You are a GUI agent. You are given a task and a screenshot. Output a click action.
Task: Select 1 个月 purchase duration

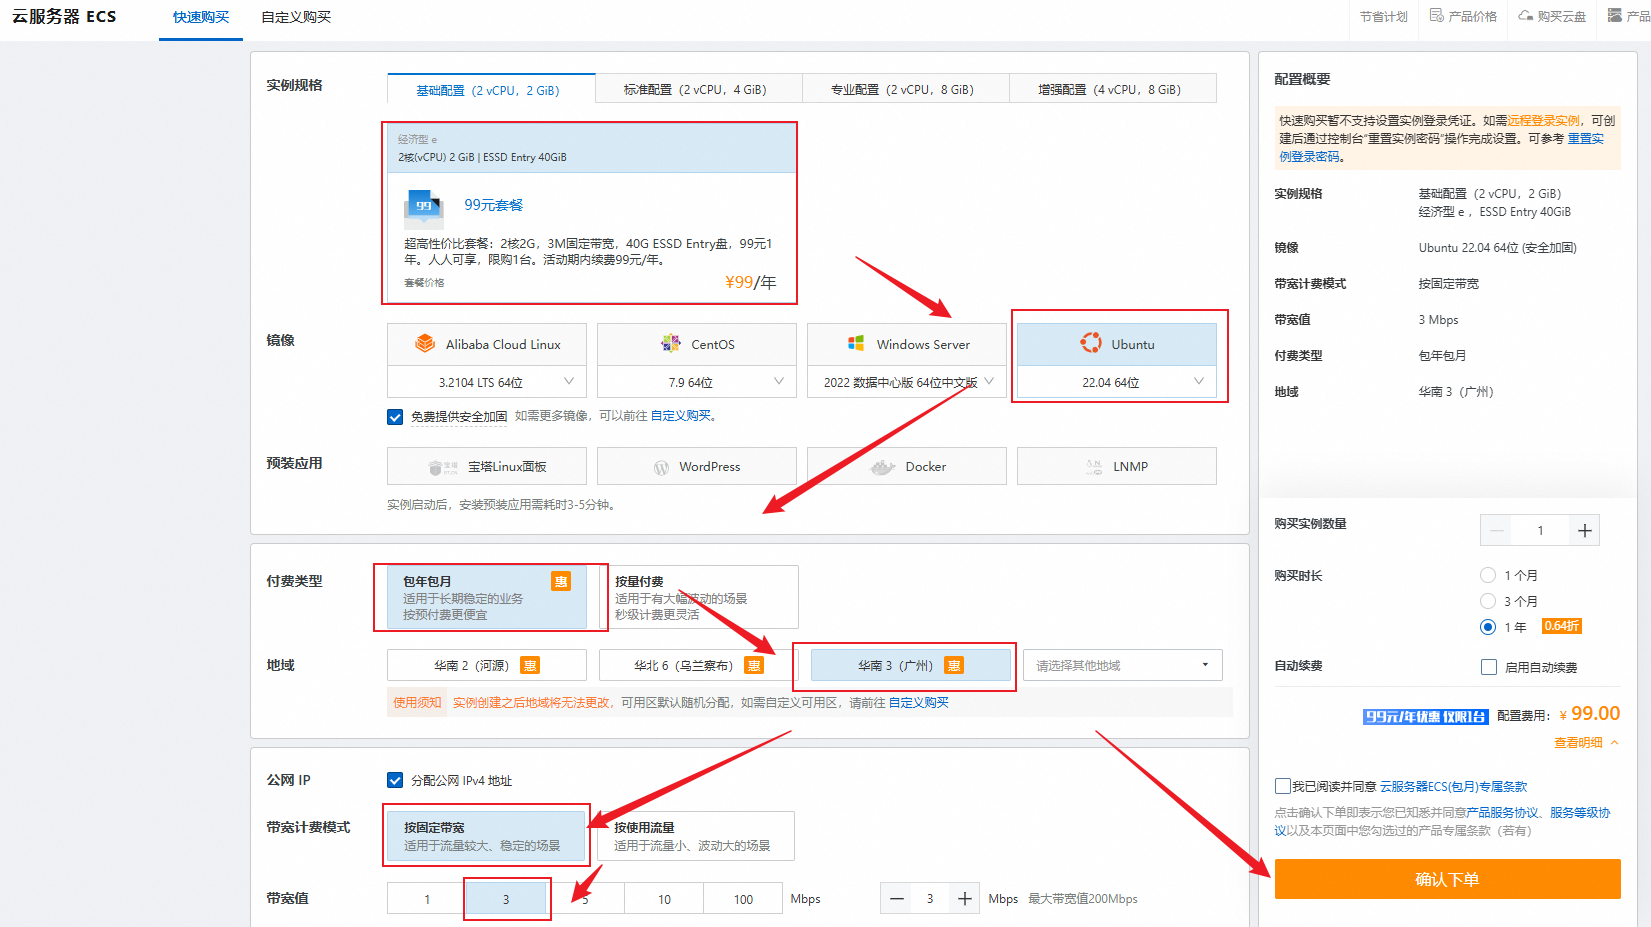click(1488, 575)
